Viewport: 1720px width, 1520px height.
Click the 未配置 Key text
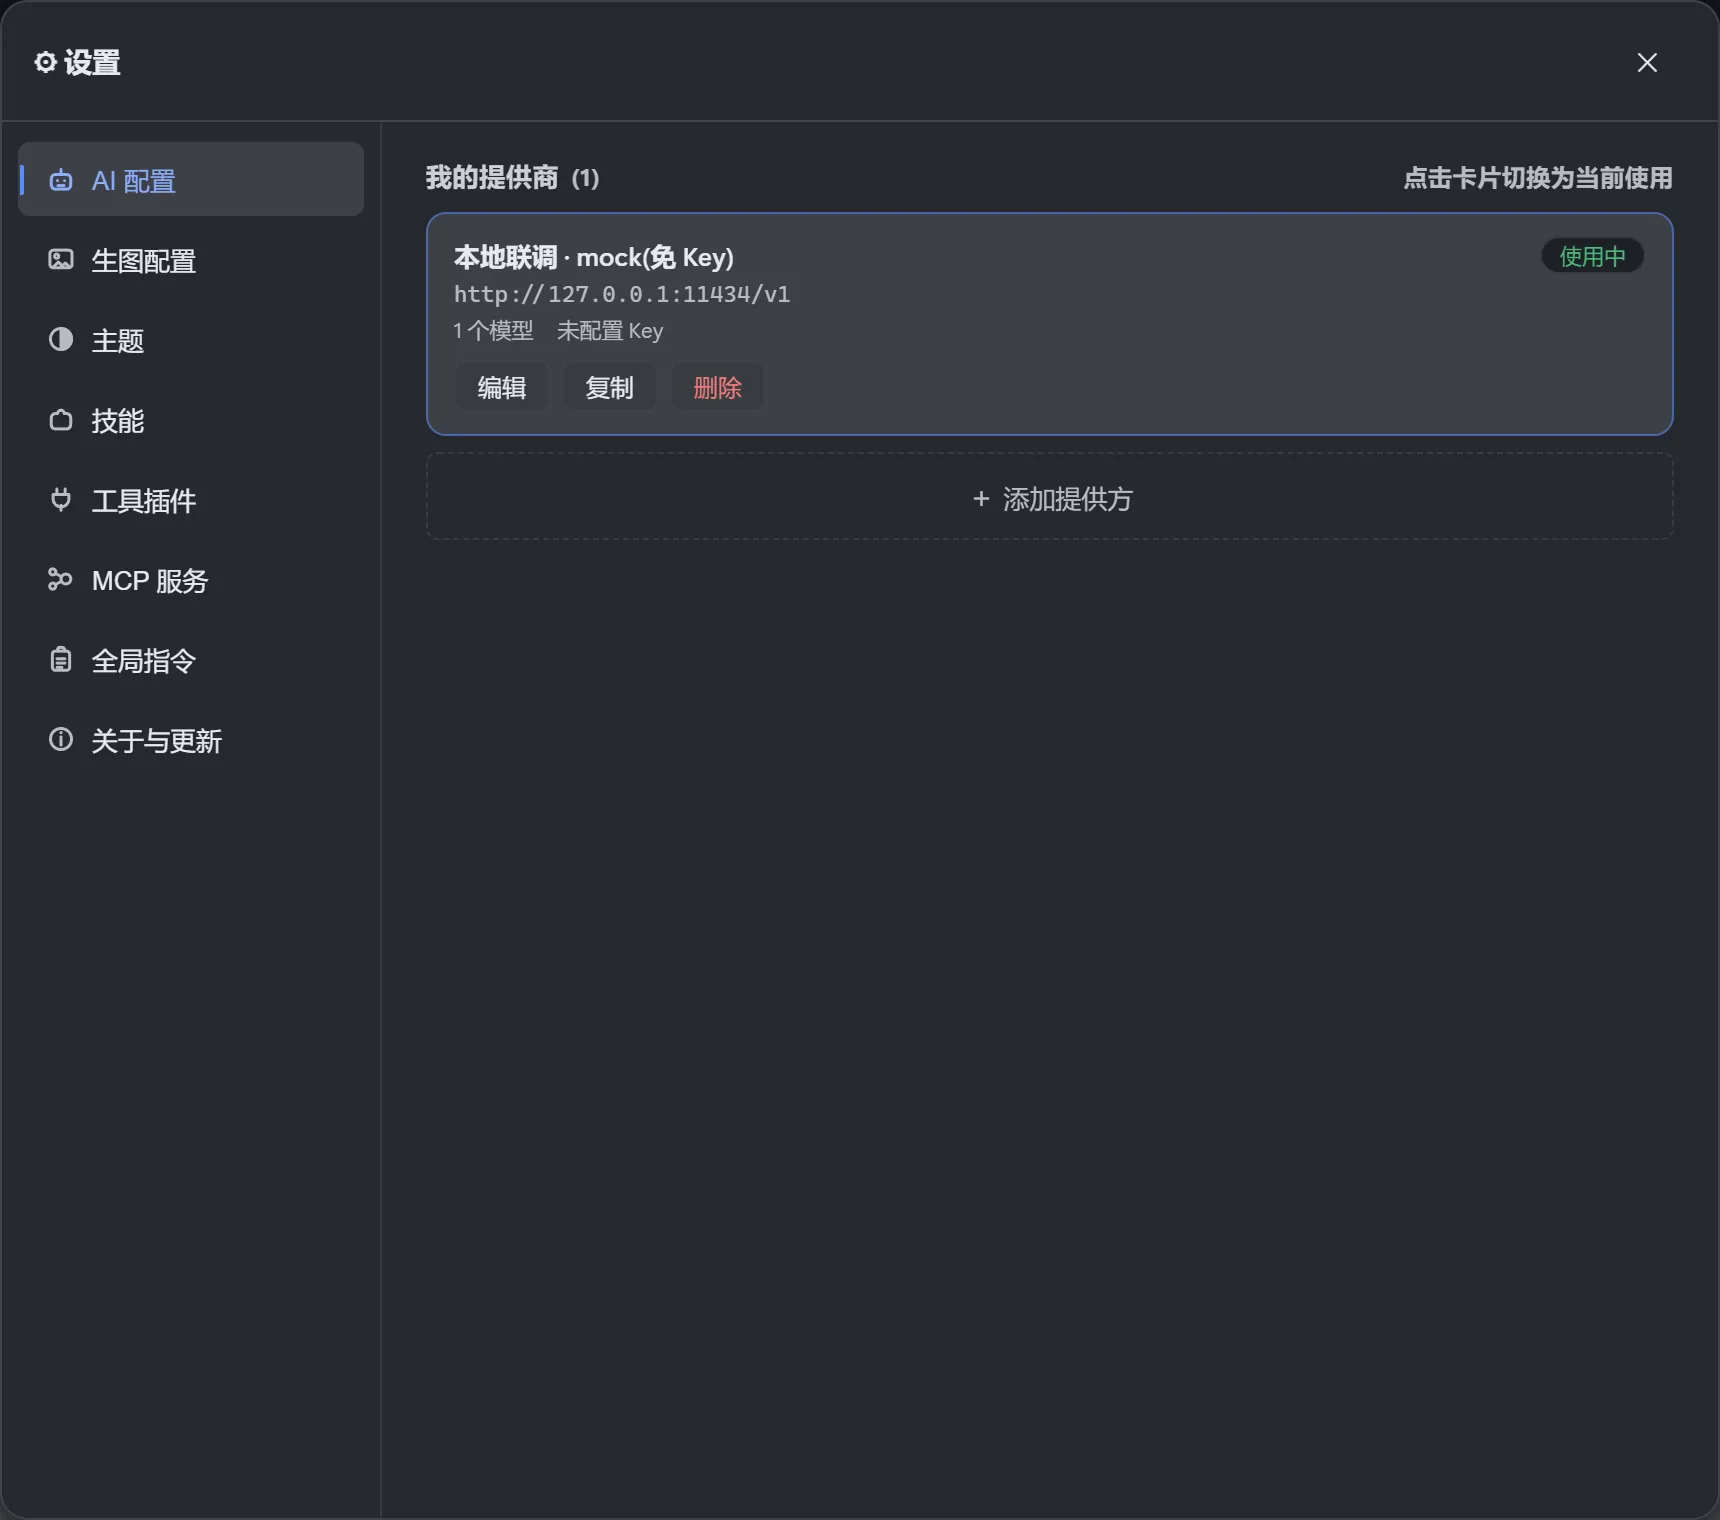pyautogui.click(x=610, y=331)
